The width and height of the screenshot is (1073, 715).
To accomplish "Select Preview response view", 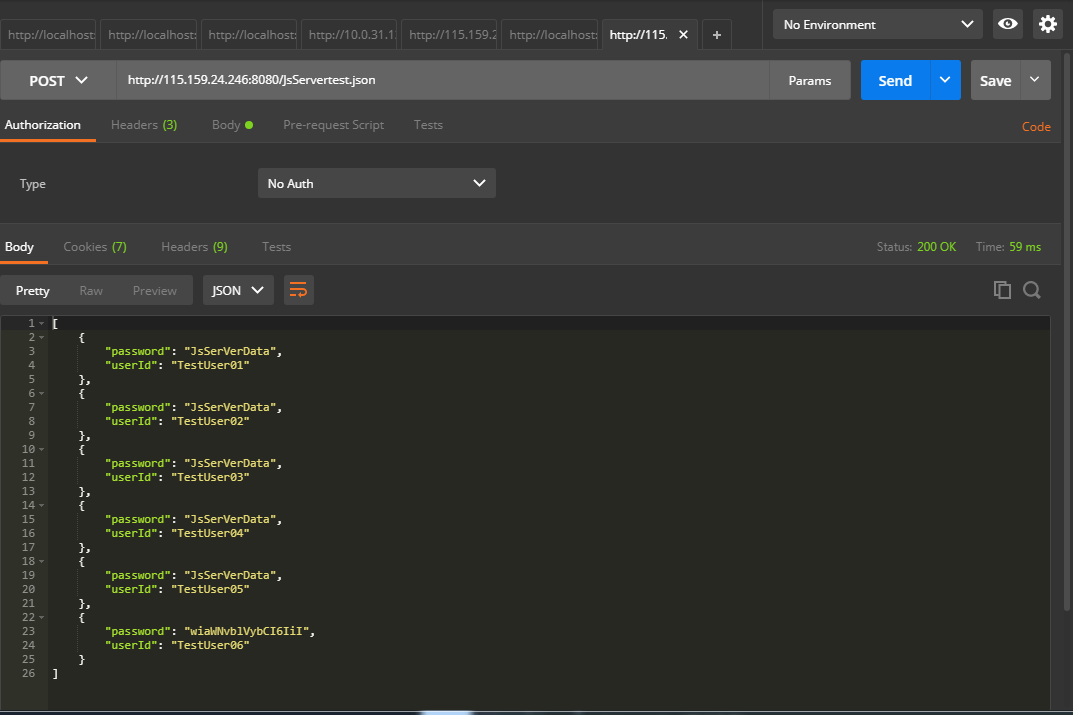I will click(x=155, y=290).
